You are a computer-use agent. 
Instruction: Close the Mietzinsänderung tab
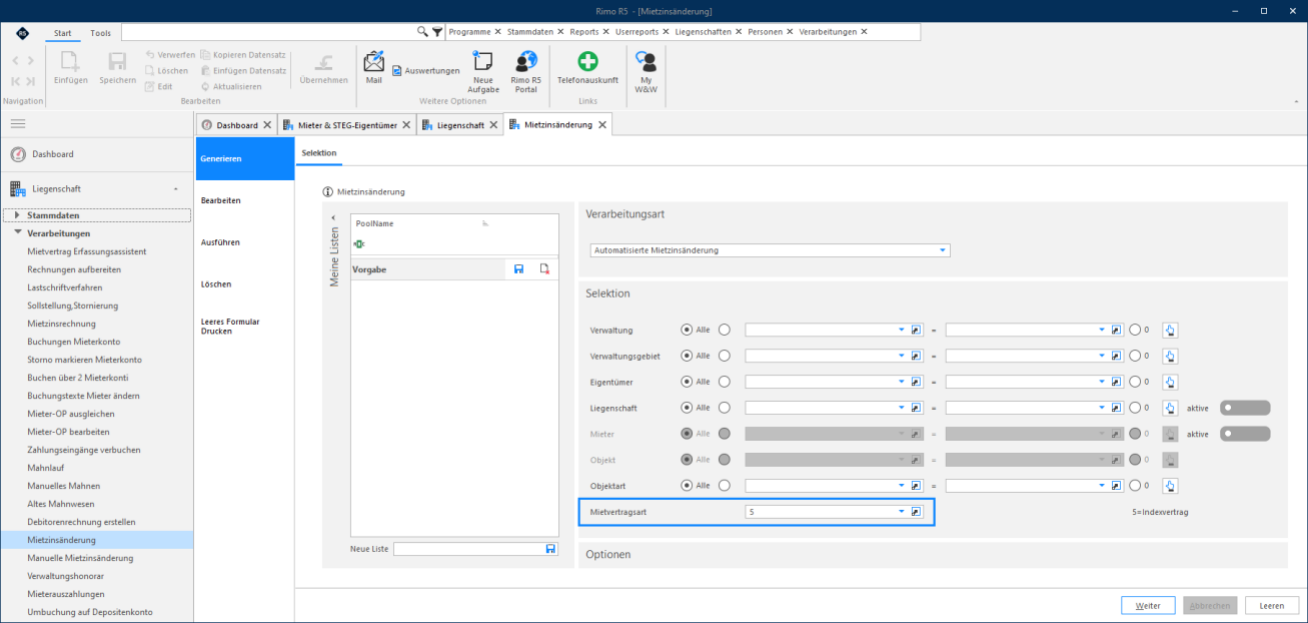point(603,125)
